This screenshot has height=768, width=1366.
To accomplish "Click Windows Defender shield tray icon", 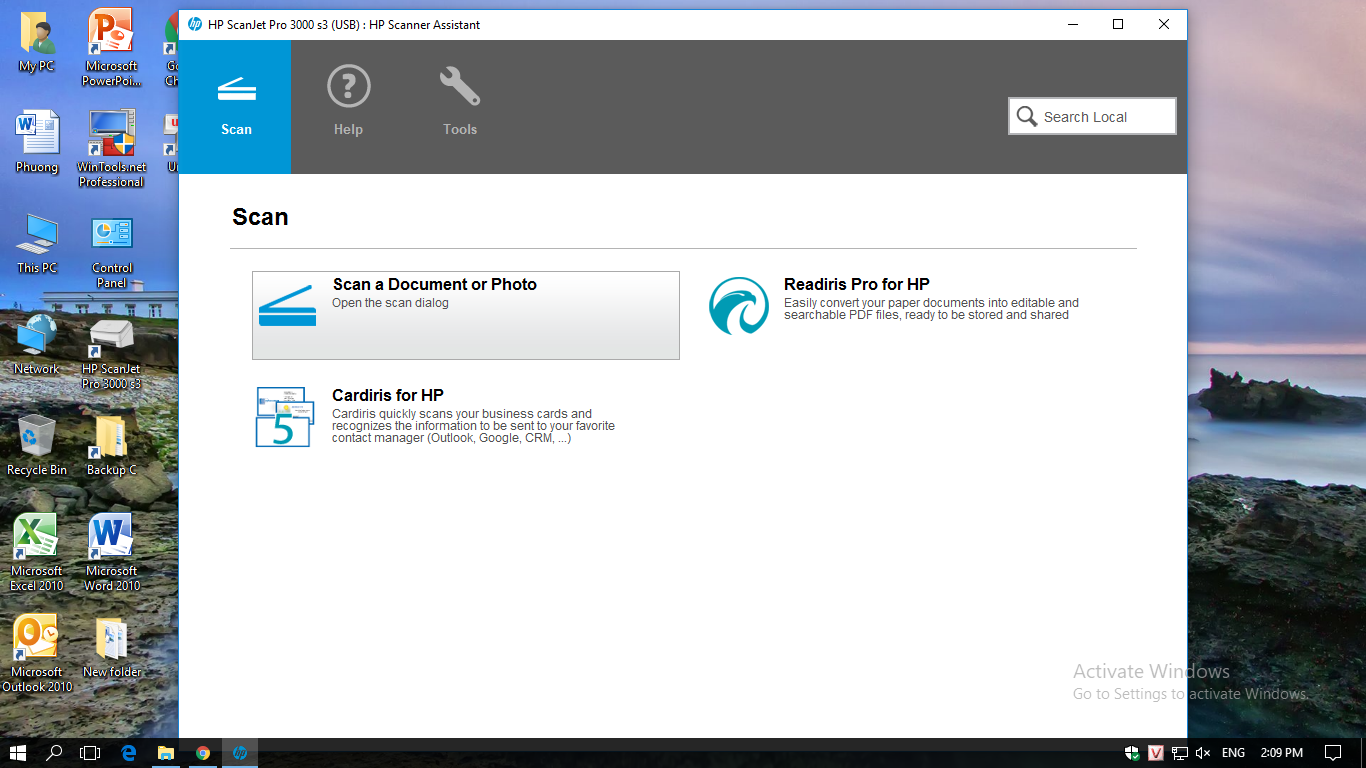I will 1132,753.
